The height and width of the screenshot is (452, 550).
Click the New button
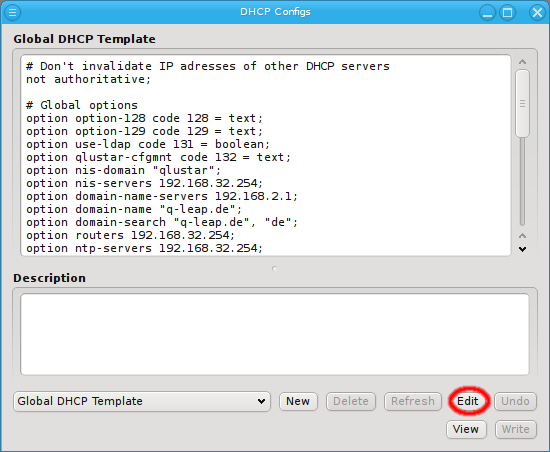tap(298, 401)
